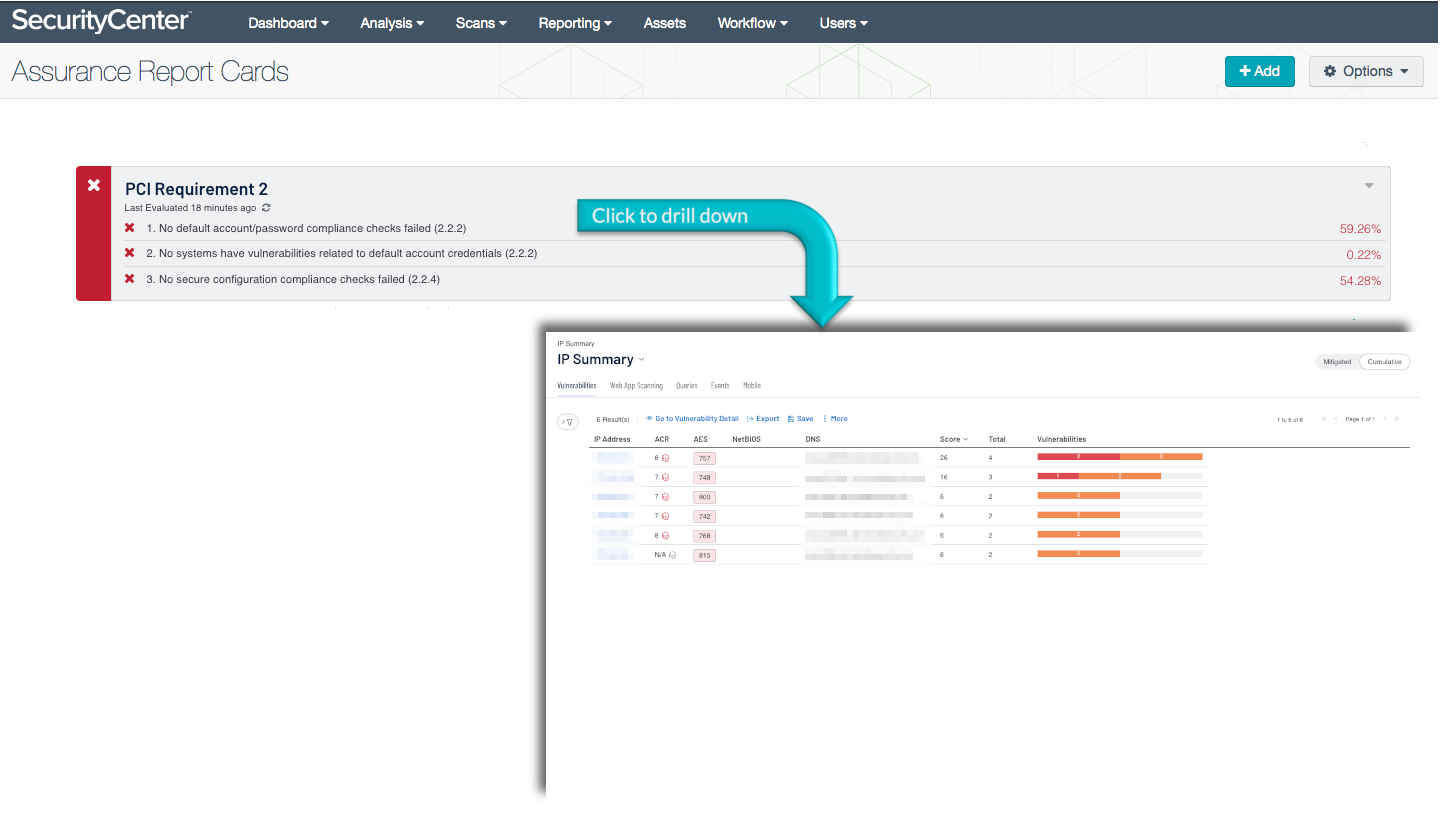Click the AES column header
Screen dimensions: 1440x820
click(x=700, y=439)
